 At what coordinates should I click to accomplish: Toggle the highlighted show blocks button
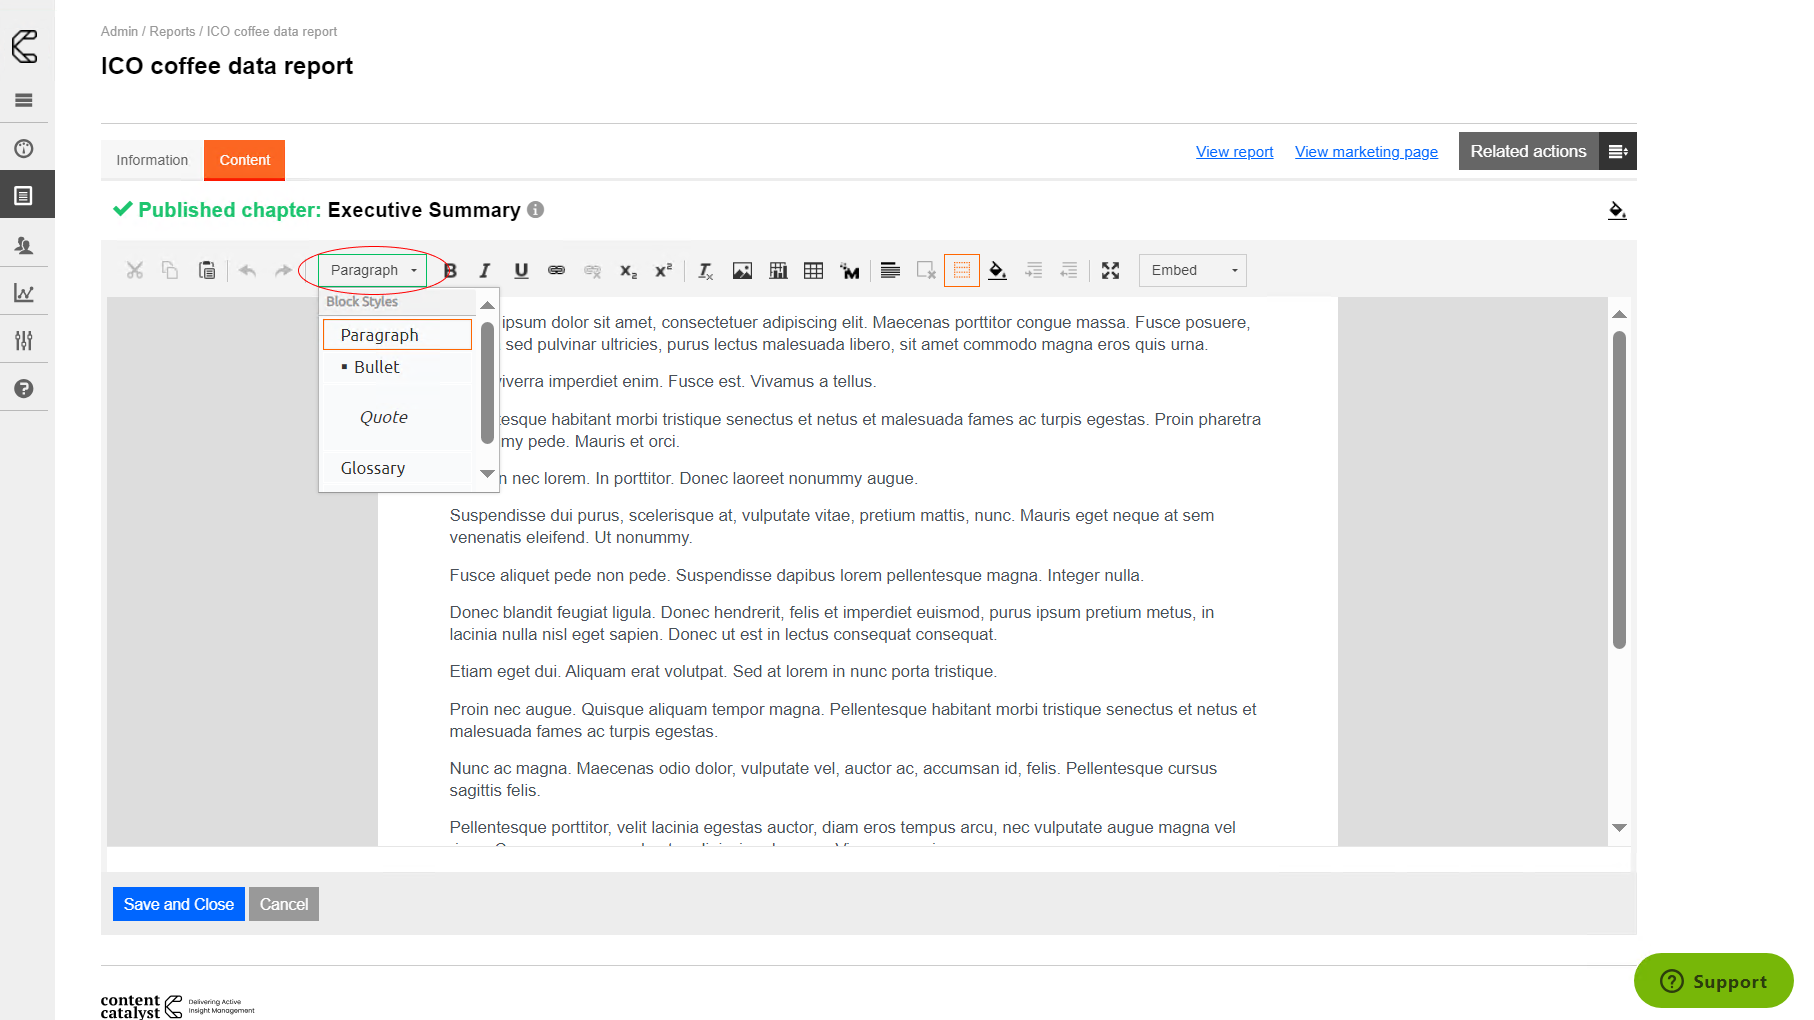pyautogui.click(x=961, y=271)
